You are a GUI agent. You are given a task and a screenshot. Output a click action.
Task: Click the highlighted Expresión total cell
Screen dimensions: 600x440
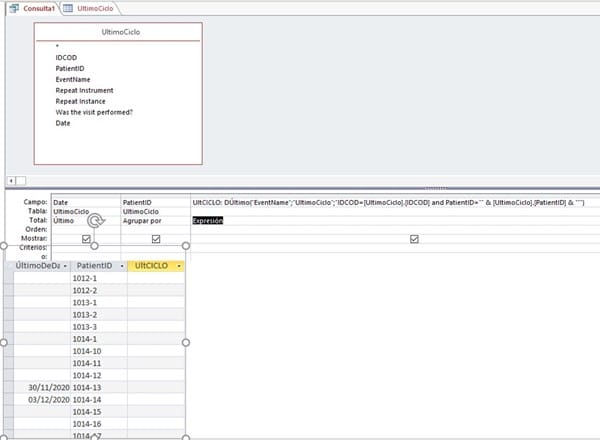pos(208,220)
